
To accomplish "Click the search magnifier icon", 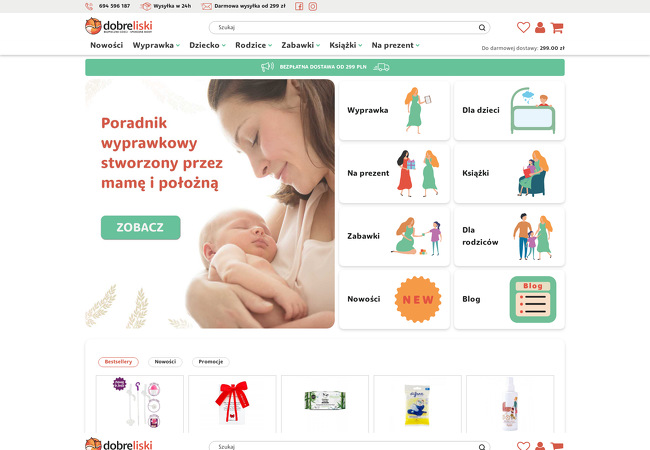I will (482, 27).
